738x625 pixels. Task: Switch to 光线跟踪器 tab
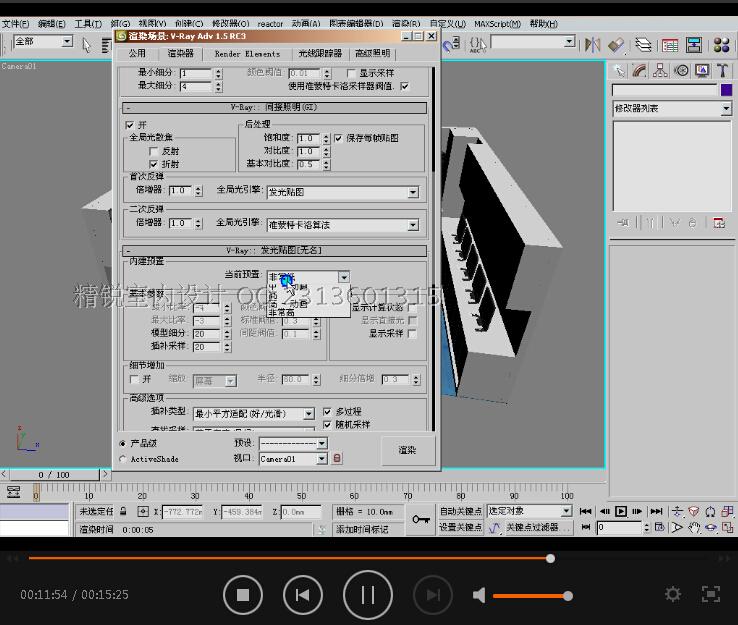tap(320, 54)
